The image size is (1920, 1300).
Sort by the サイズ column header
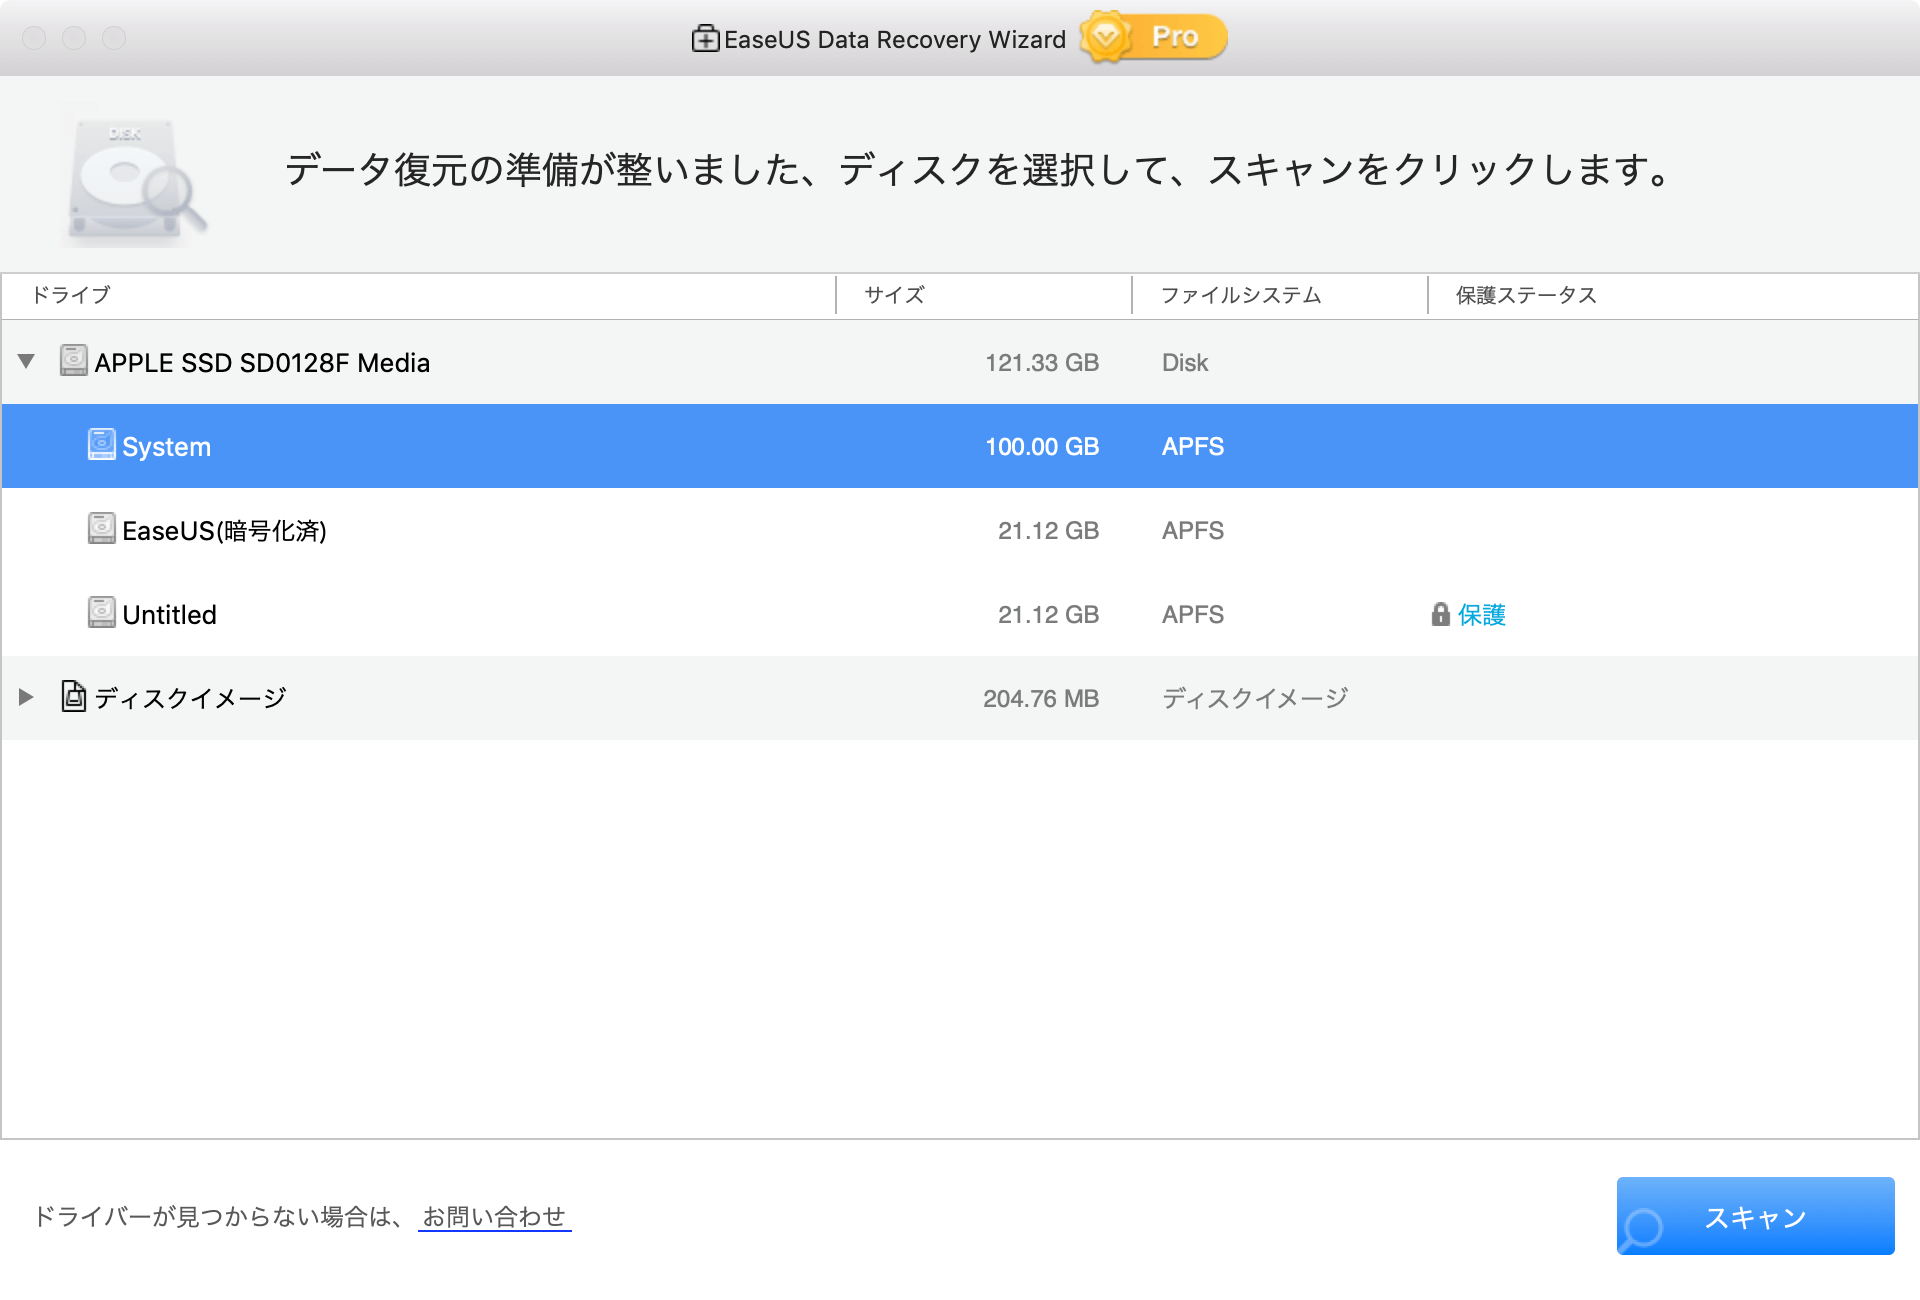tap(984, 295)
